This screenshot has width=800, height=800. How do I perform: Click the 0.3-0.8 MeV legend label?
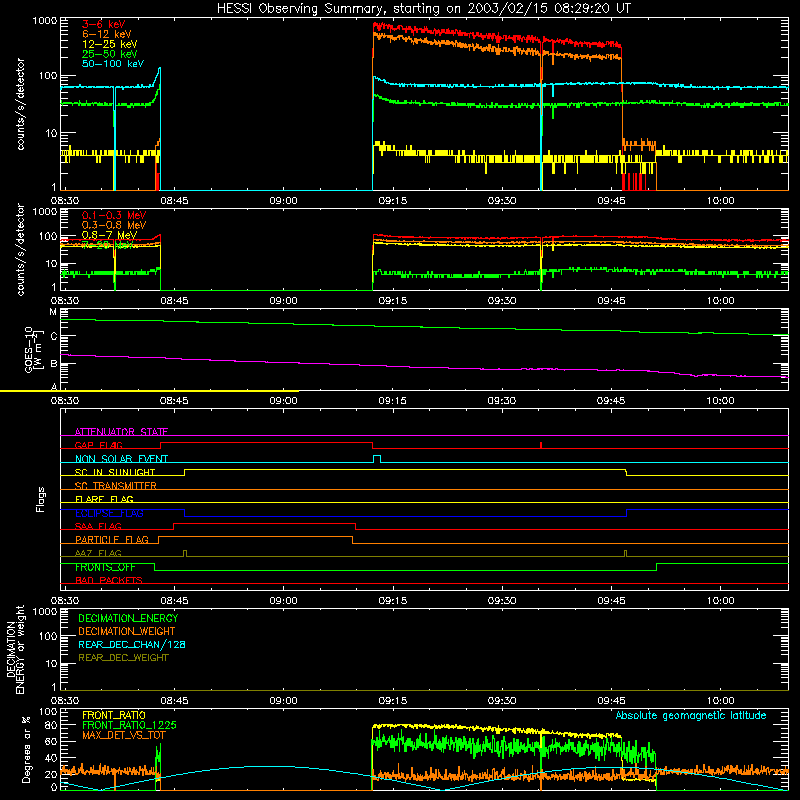point(114,225)
